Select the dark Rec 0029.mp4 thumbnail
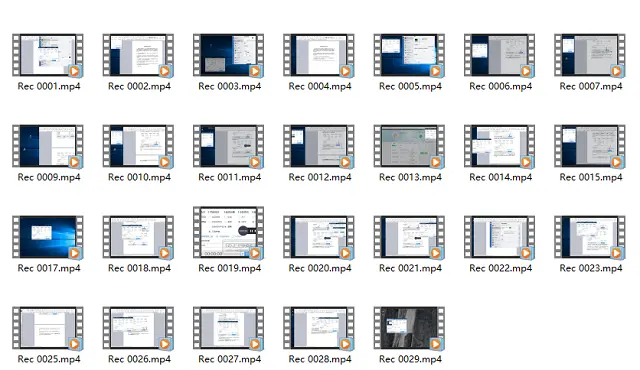Screen dimensions: 640x370 [x=409, y=328]
